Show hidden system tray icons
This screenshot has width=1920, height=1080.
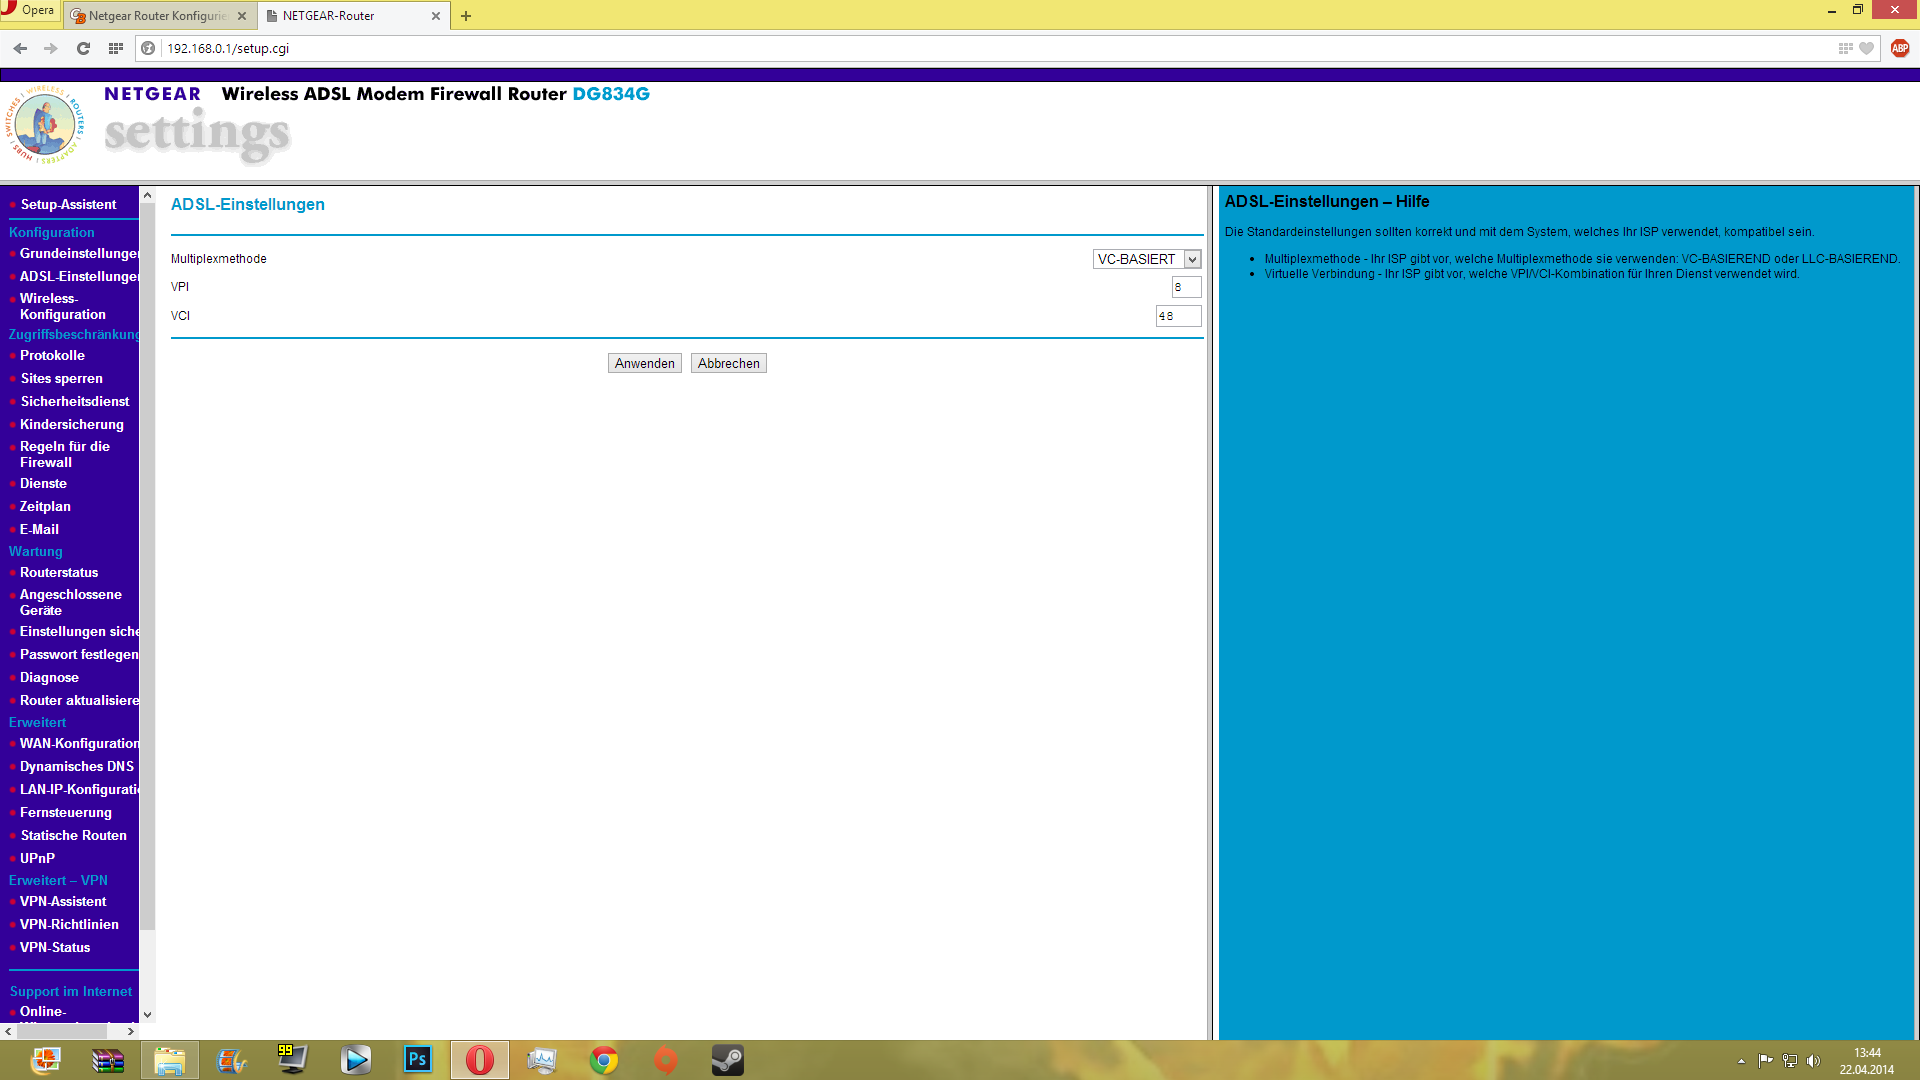(1741, 1061)
